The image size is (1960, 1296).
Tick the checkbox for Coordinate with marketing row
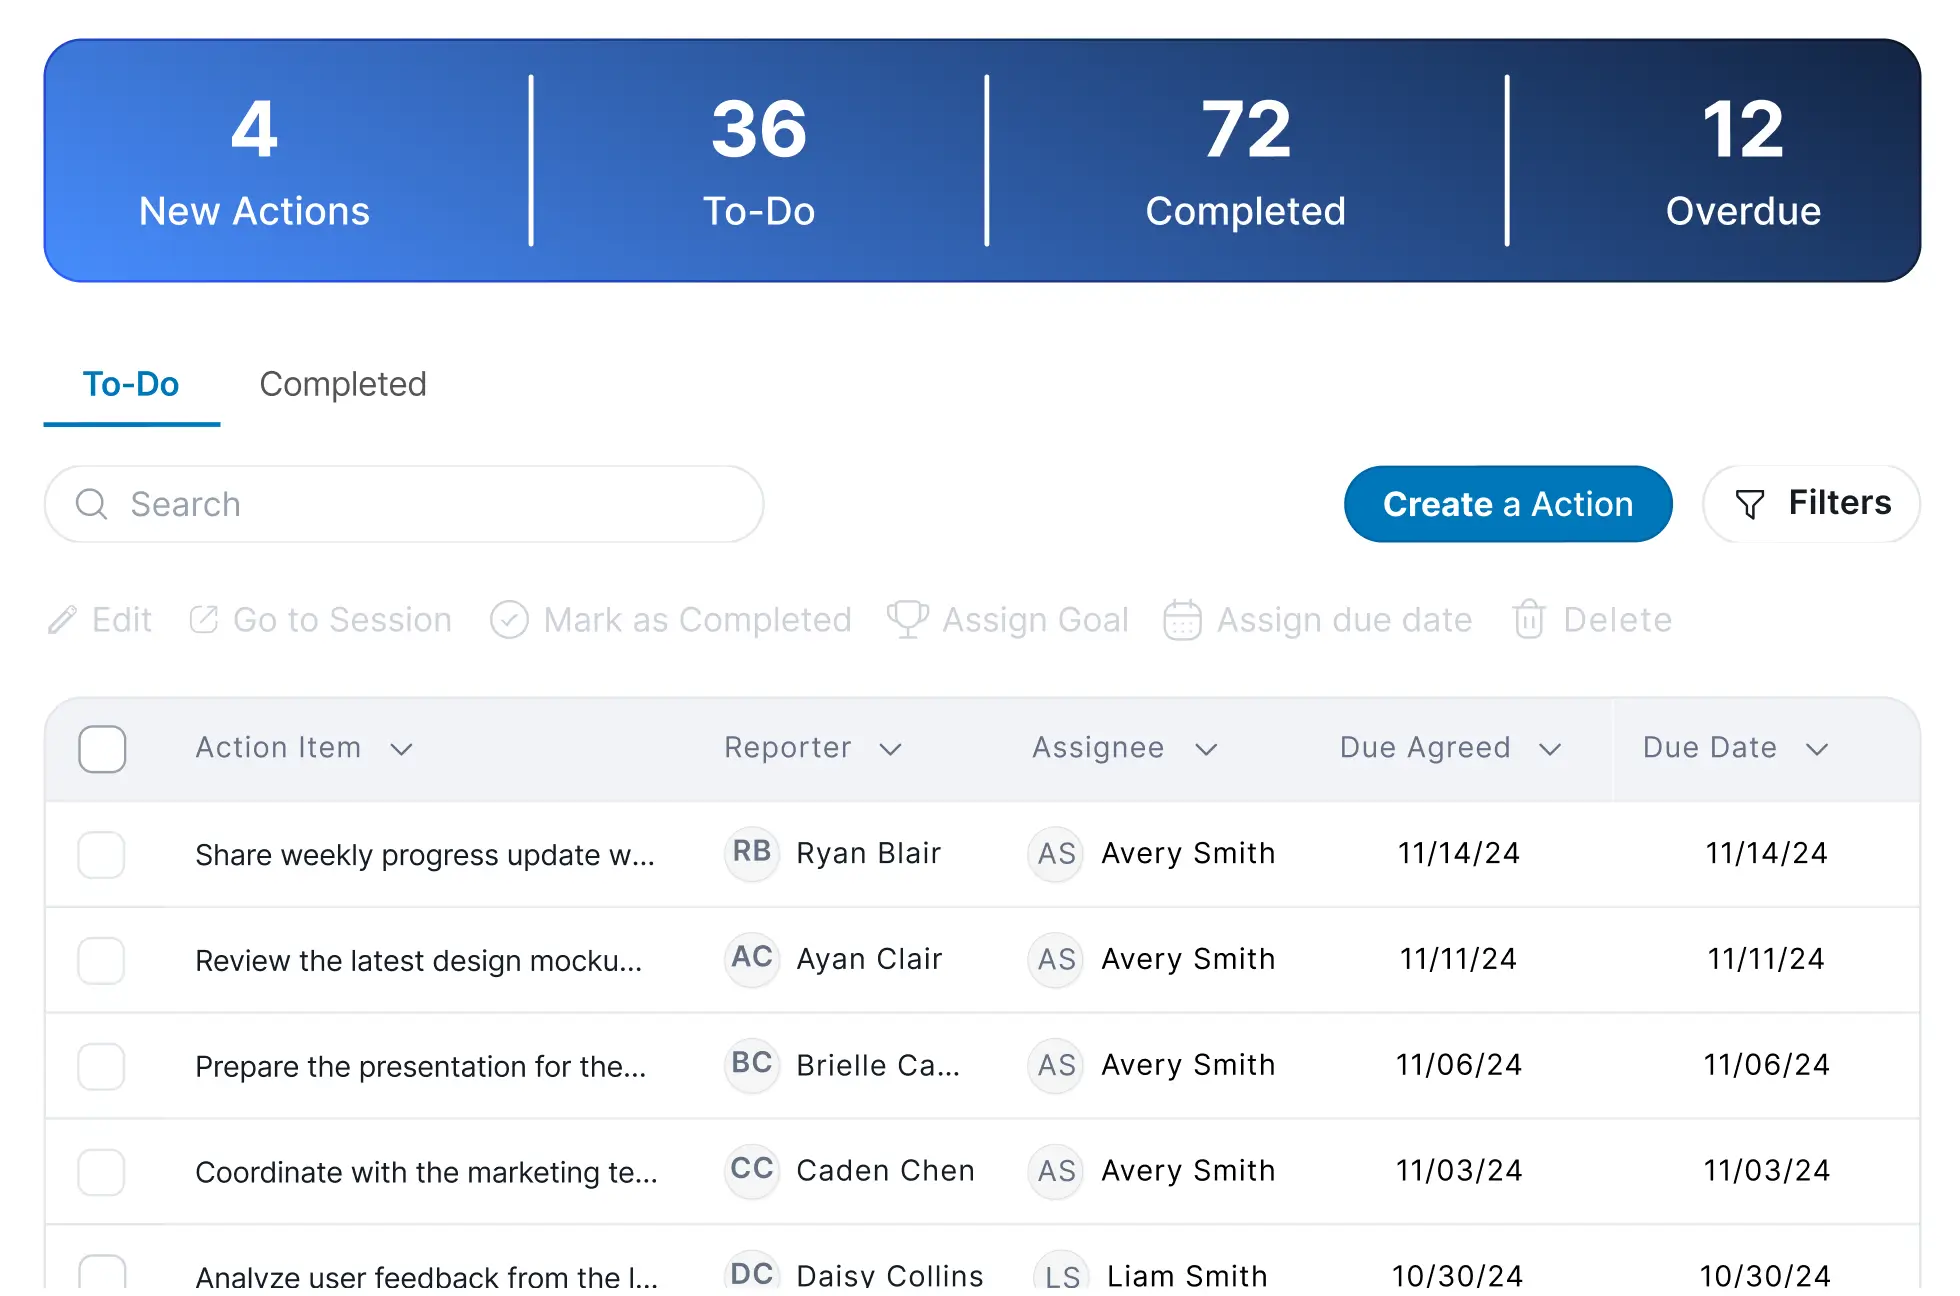(x=102, y=1172)
